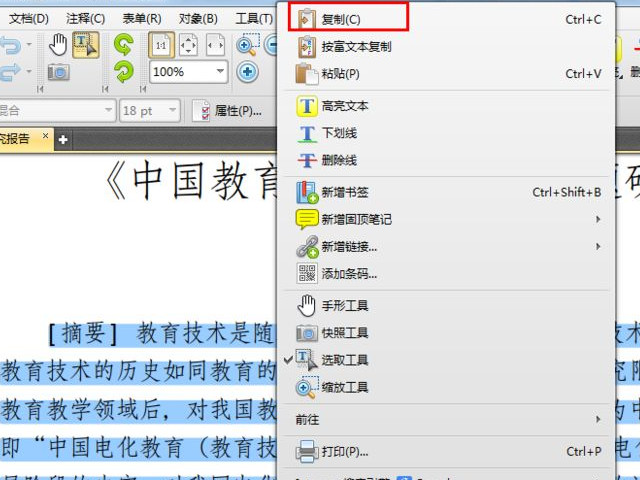This screenshot has width=640, height=480.
Task: Choose Print (打印) from context menu
Action: (448, 451)
